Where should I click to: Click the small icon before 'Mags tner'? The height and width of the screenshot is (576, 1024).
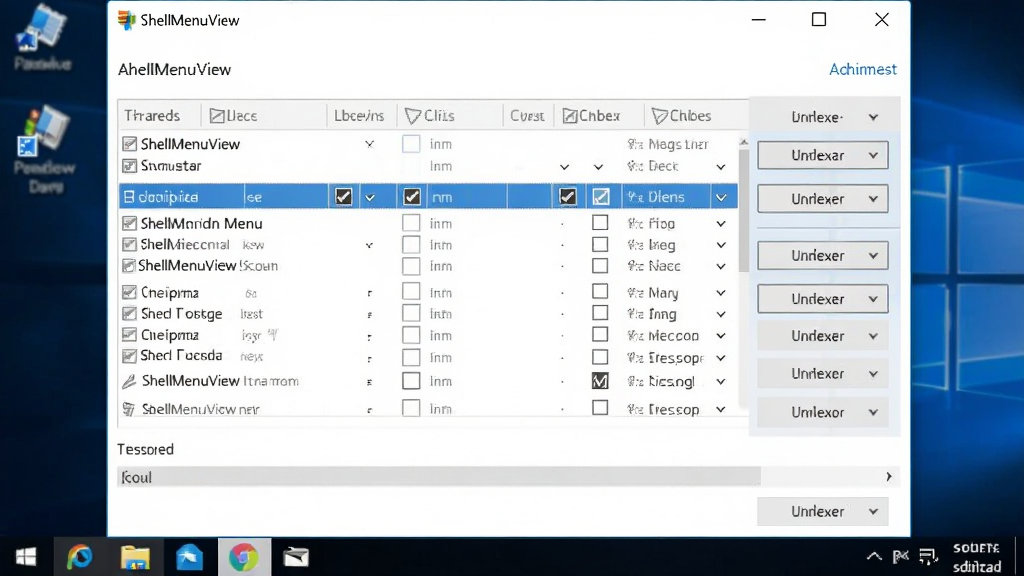click(635, 144)
